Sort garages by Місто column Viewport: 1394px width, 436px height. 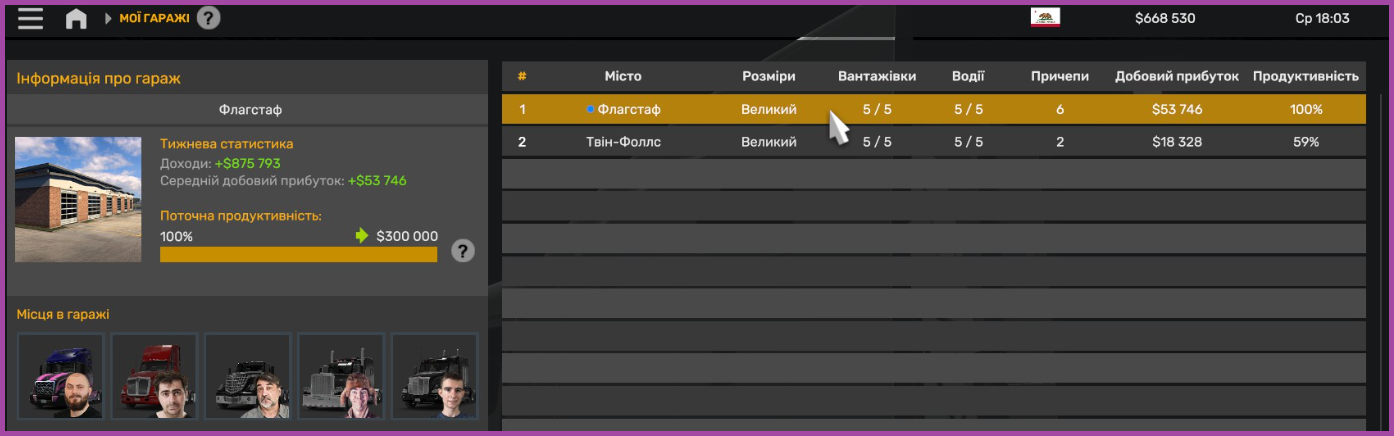pos(623,76)
